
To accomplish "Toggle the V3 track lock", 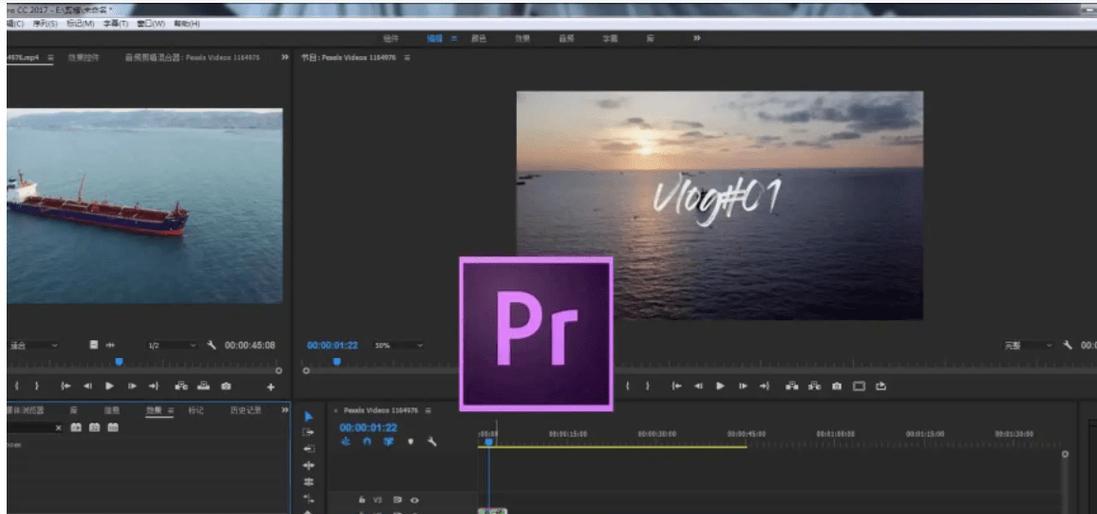I will click(362, 500).
